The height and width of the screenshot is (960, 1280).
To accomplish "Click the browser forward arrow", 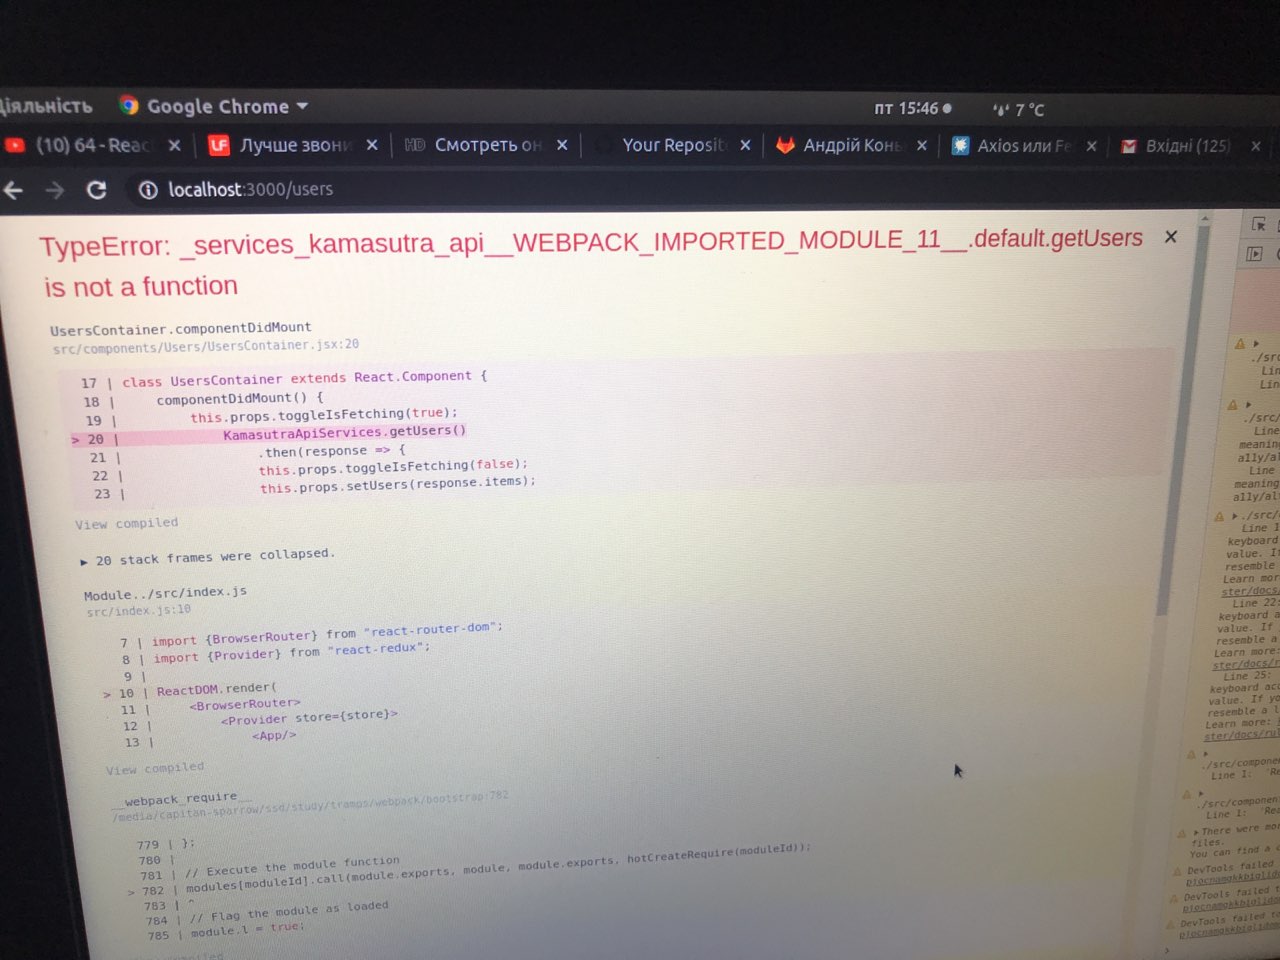I will coord(55,190).
